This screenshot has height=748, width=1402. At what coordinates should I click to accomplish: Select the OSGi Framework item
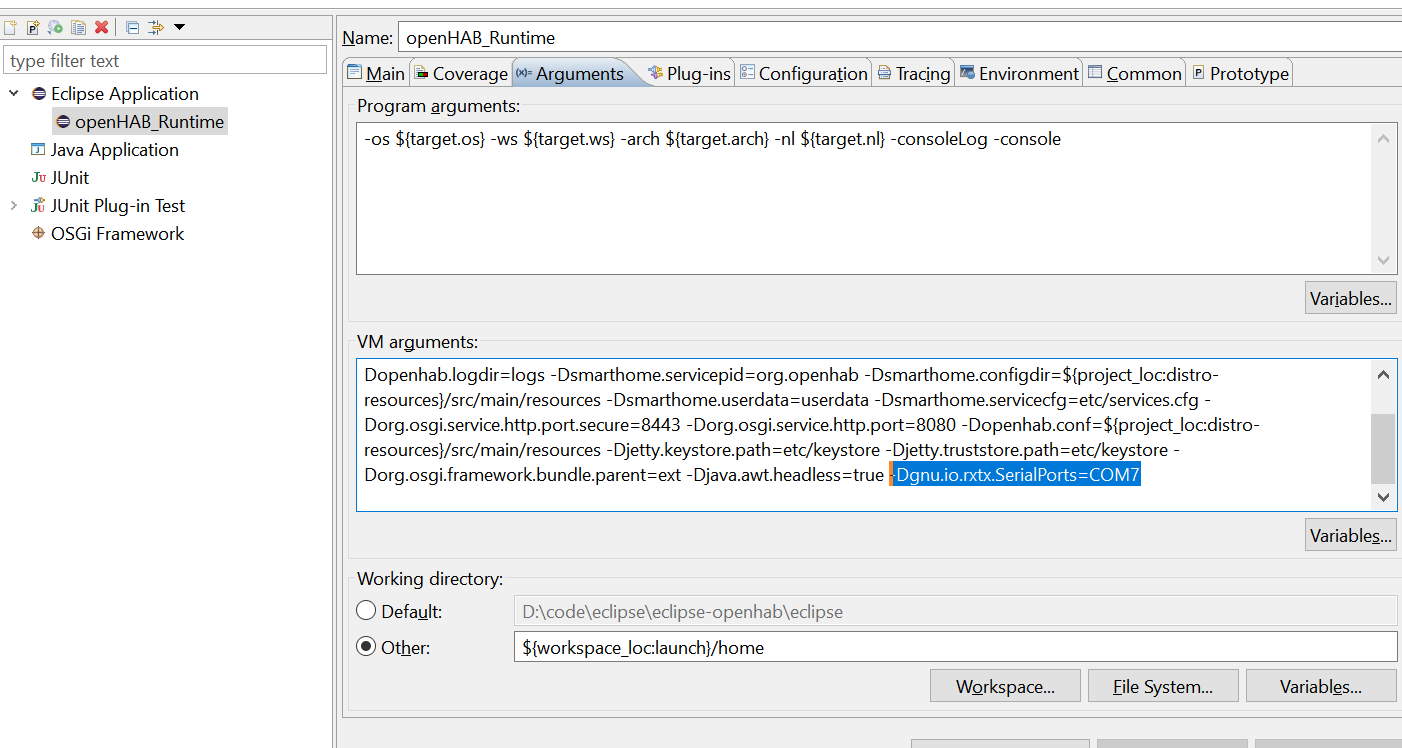pyautogui.click(x=117, y=234)
